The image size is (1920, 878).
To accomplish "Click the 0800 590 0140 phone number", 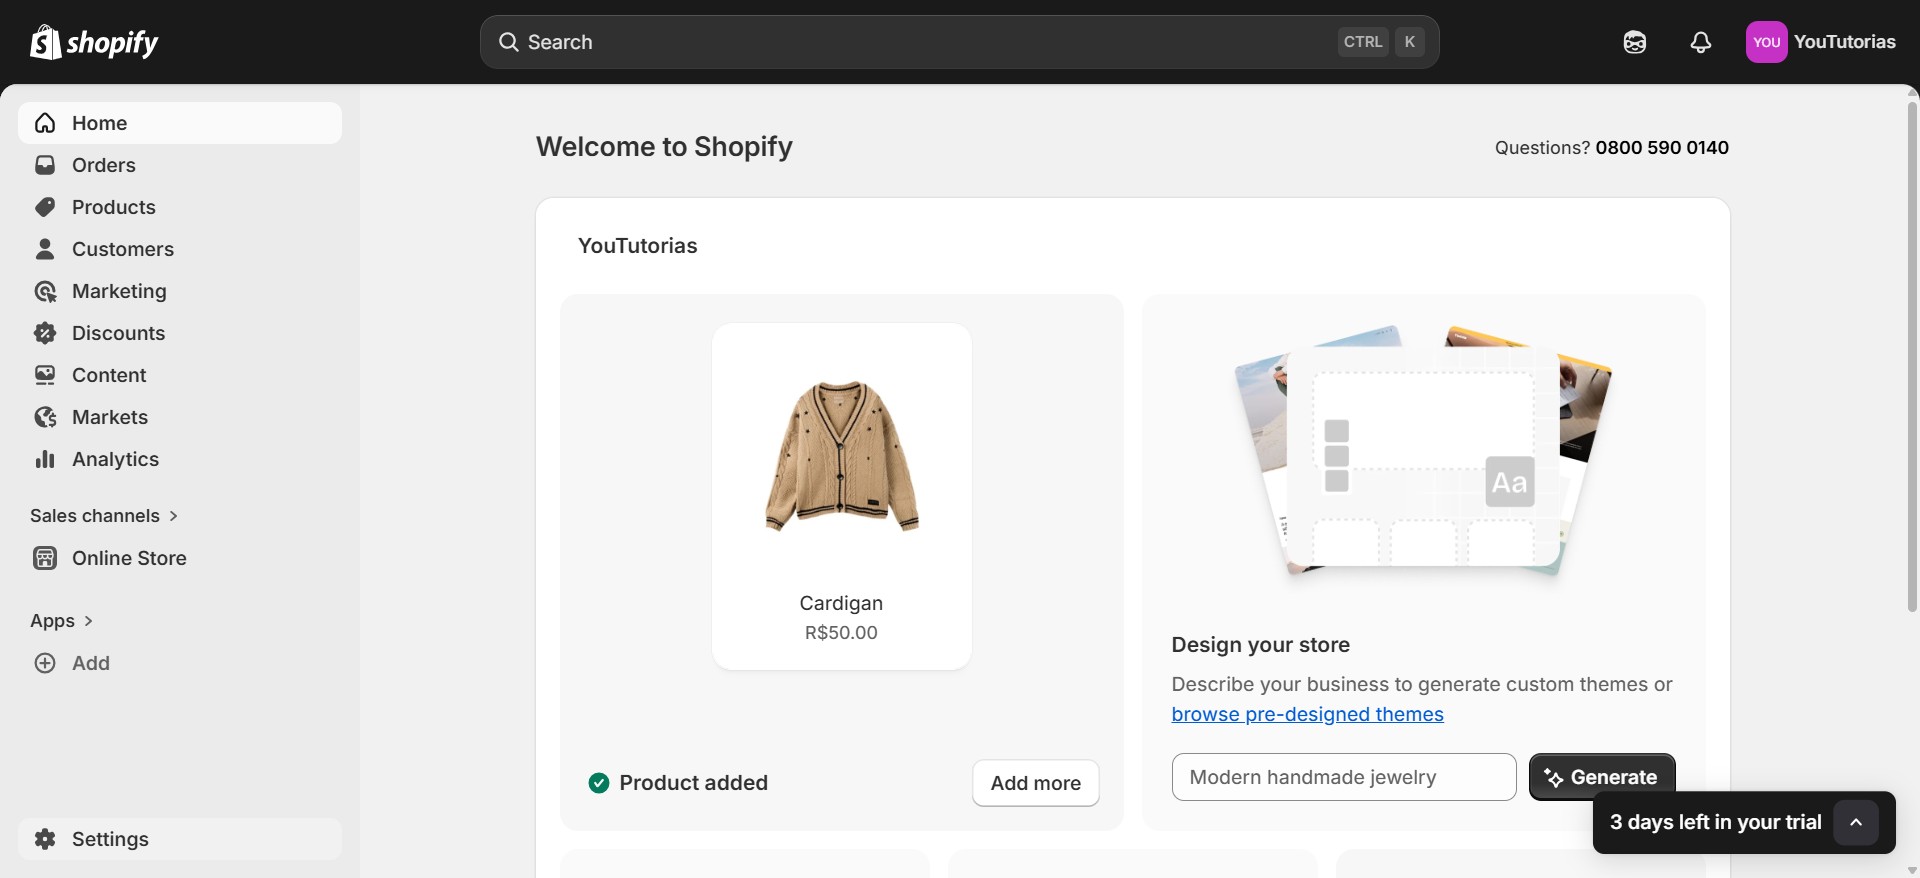I will tap(1662, 148).
